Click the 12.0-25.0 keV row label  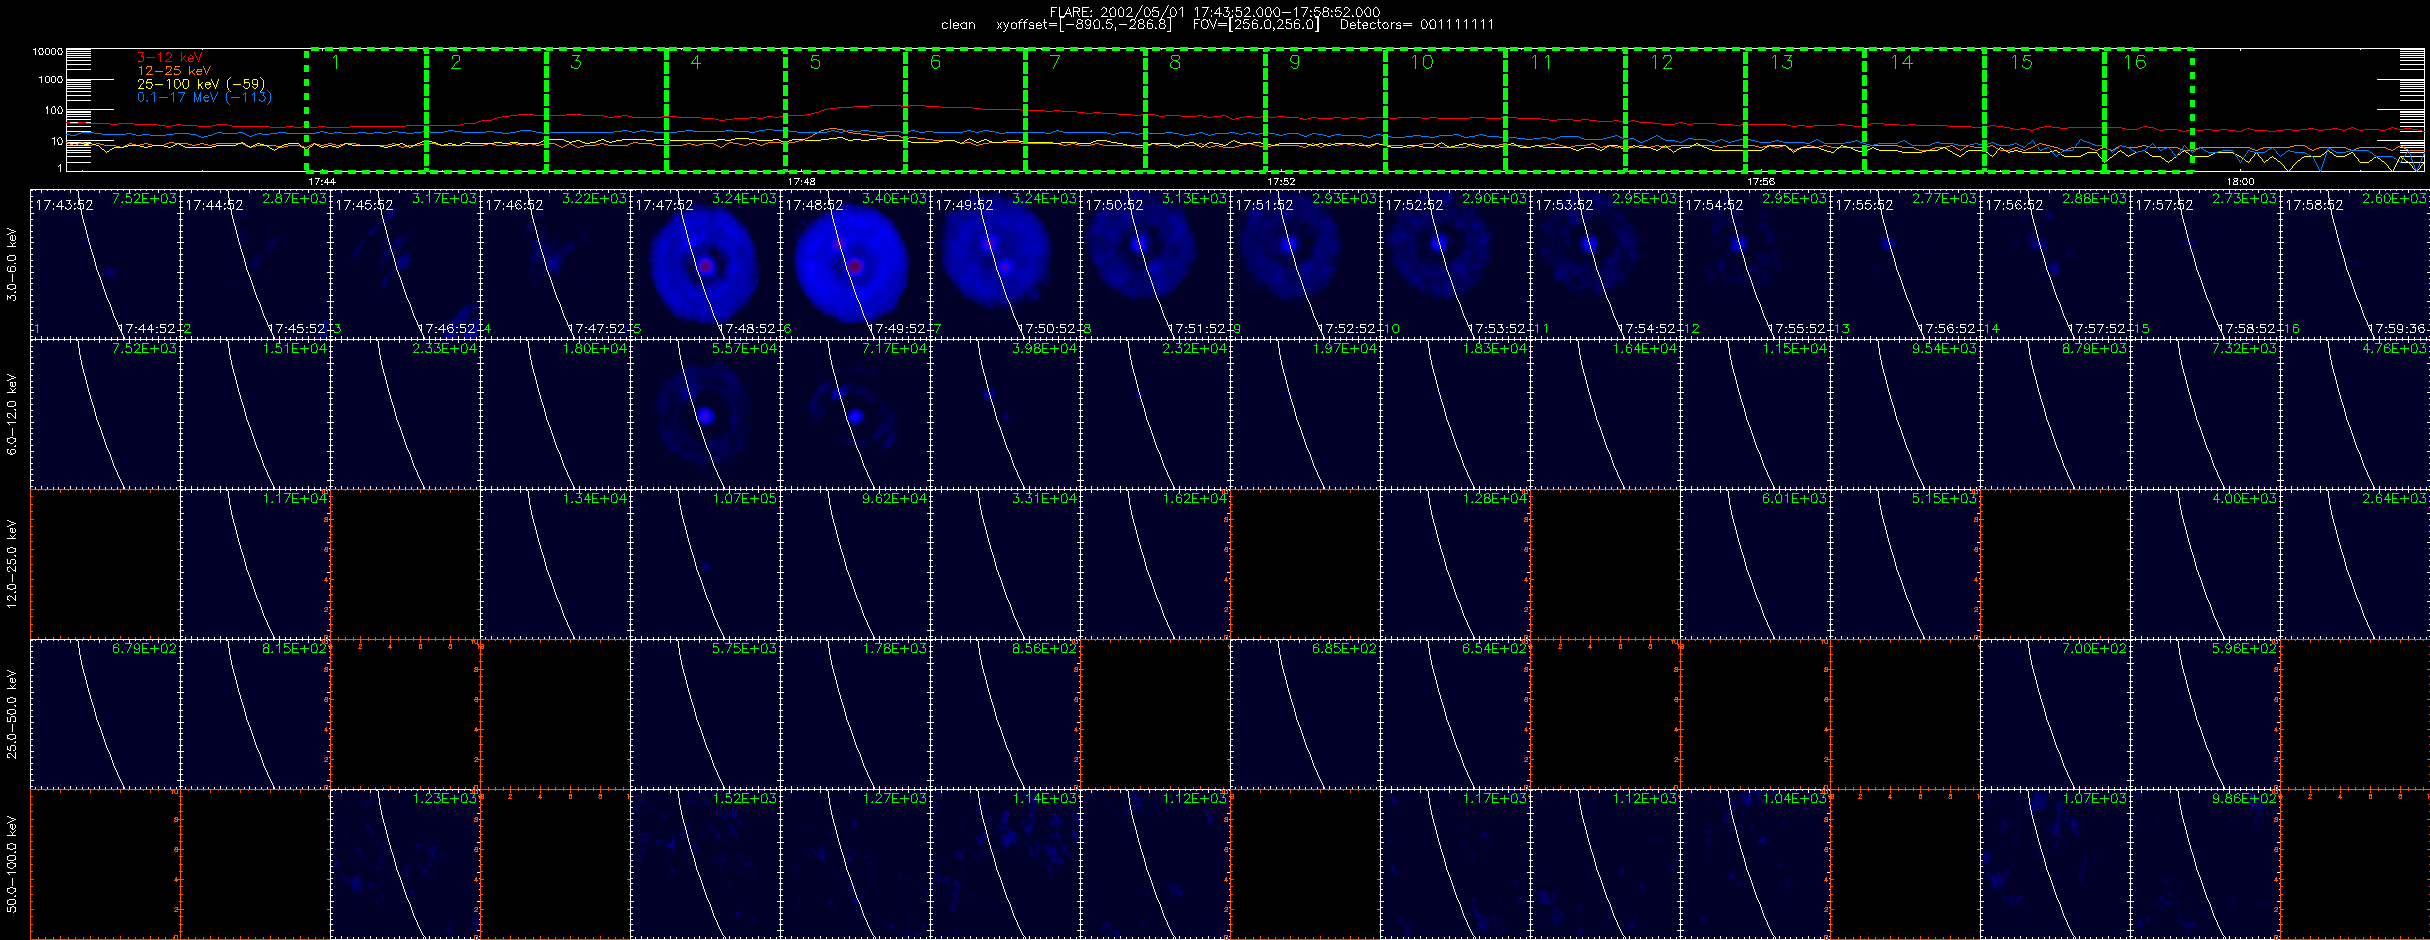click(12, 564)
